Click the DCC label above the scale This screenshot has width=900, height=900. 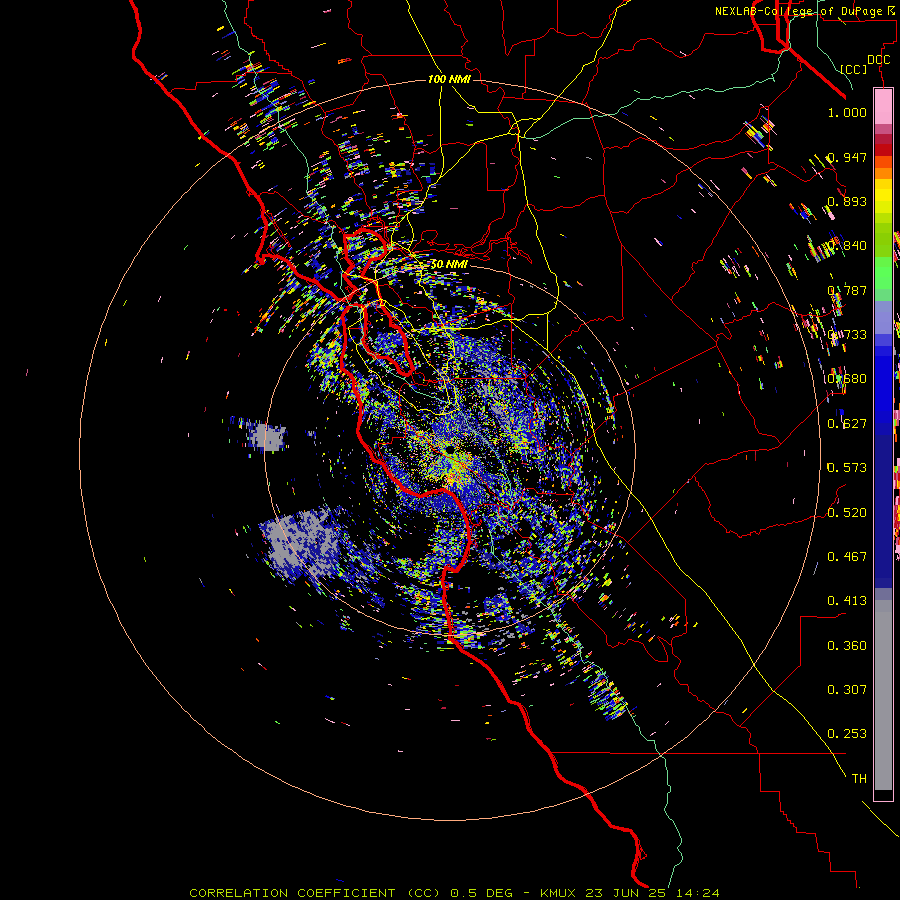878,60
